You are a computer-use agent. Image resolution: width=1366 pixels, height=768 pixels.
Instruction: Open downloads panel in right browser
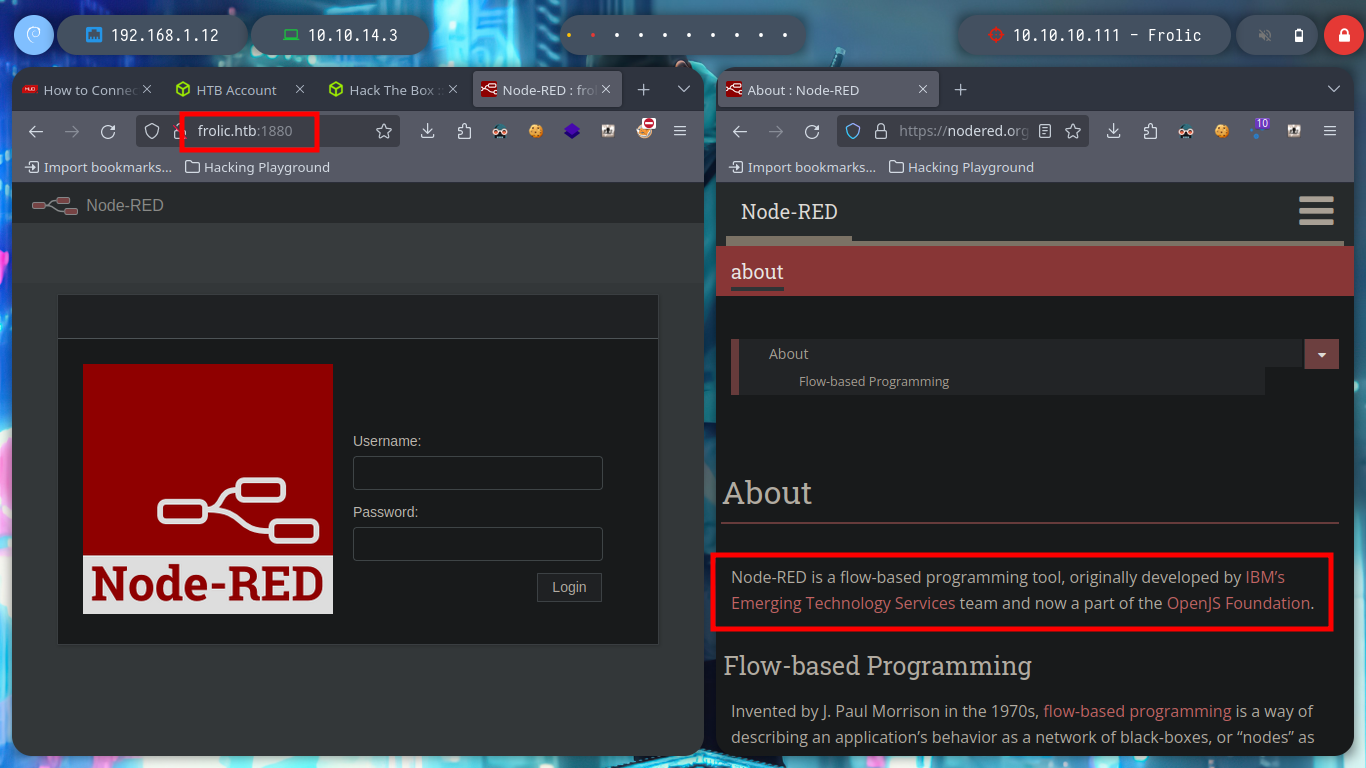pos(1113,131)
